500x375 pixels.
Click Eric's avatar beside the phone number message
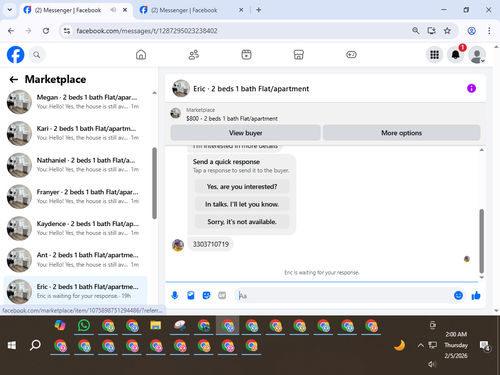178,245
